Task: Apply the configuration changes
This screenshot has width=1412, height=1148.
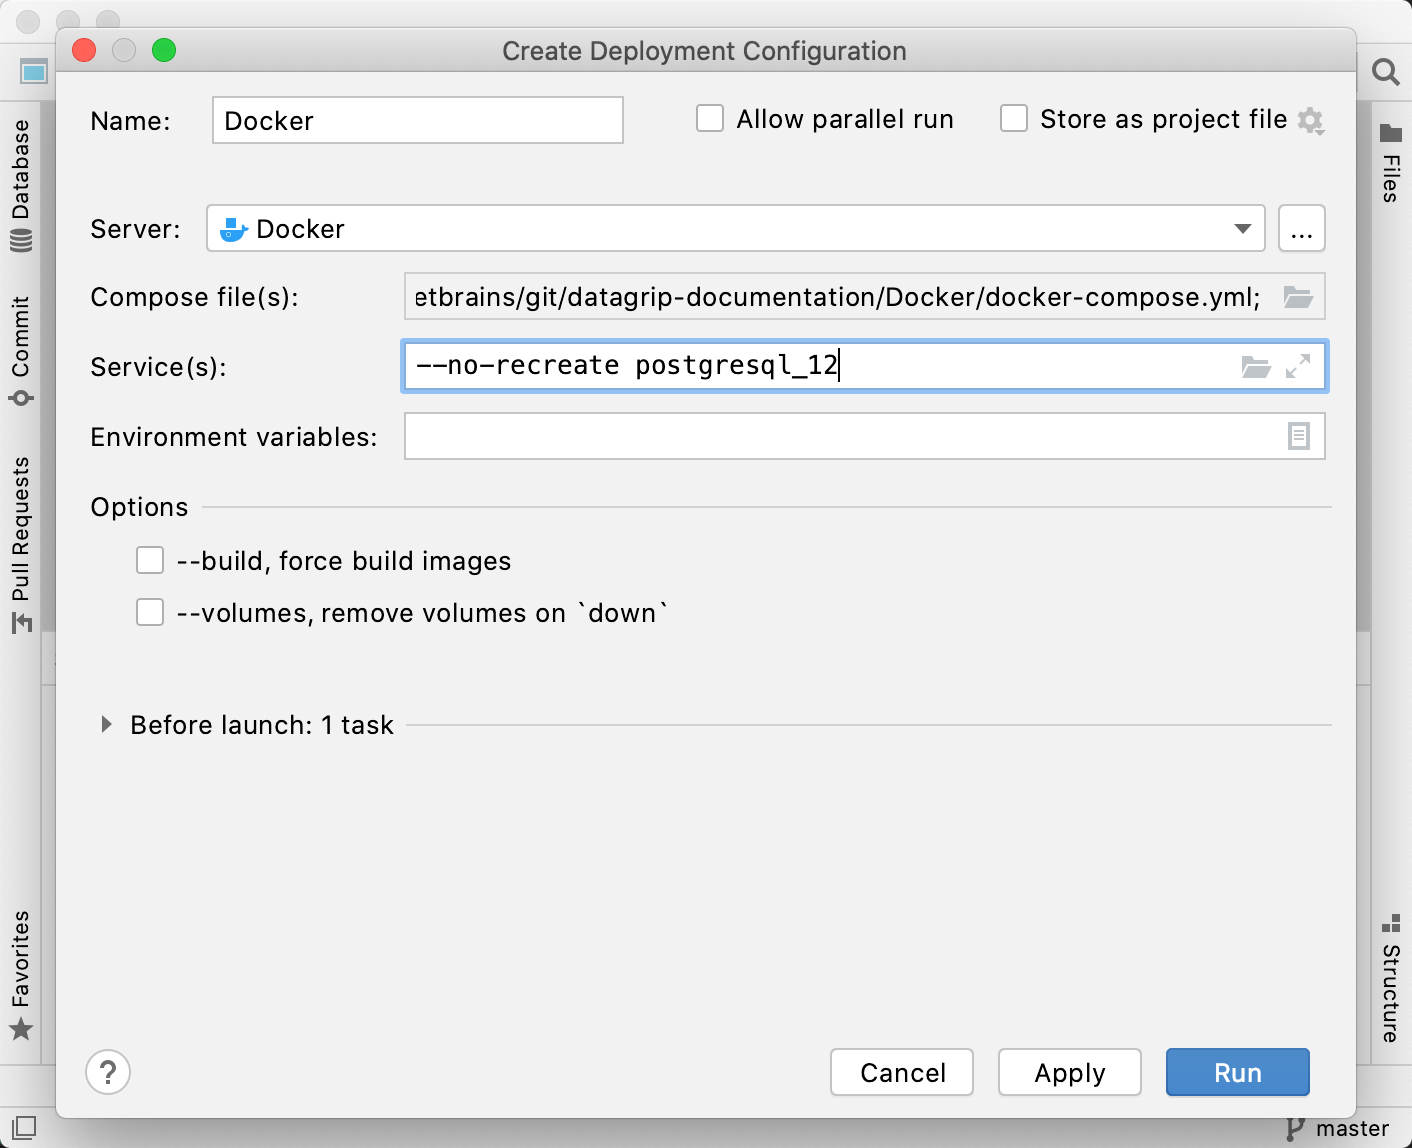Action: (1069, 1072)
